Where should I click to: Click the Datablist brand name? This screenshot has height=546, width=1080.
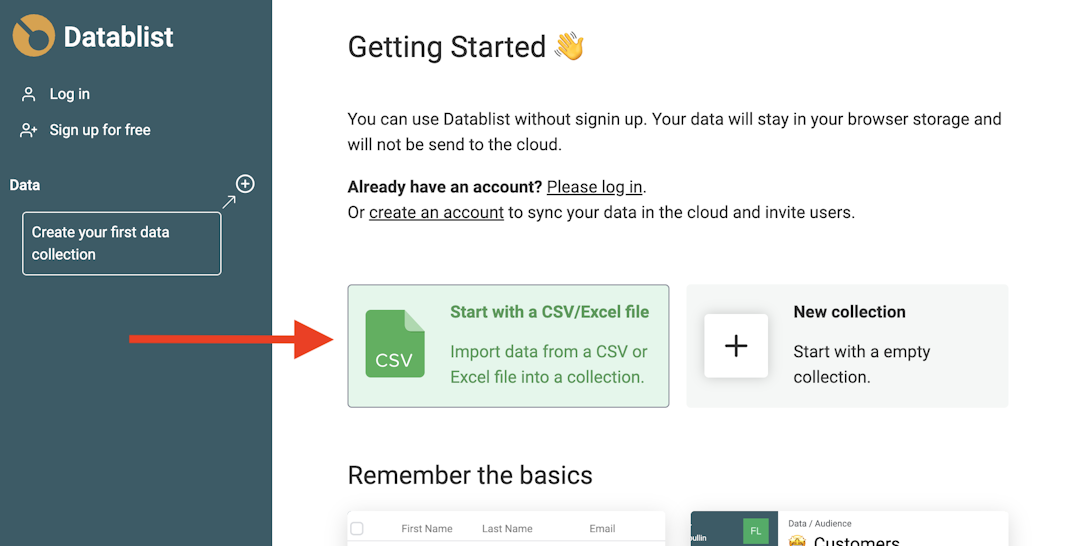118,37
